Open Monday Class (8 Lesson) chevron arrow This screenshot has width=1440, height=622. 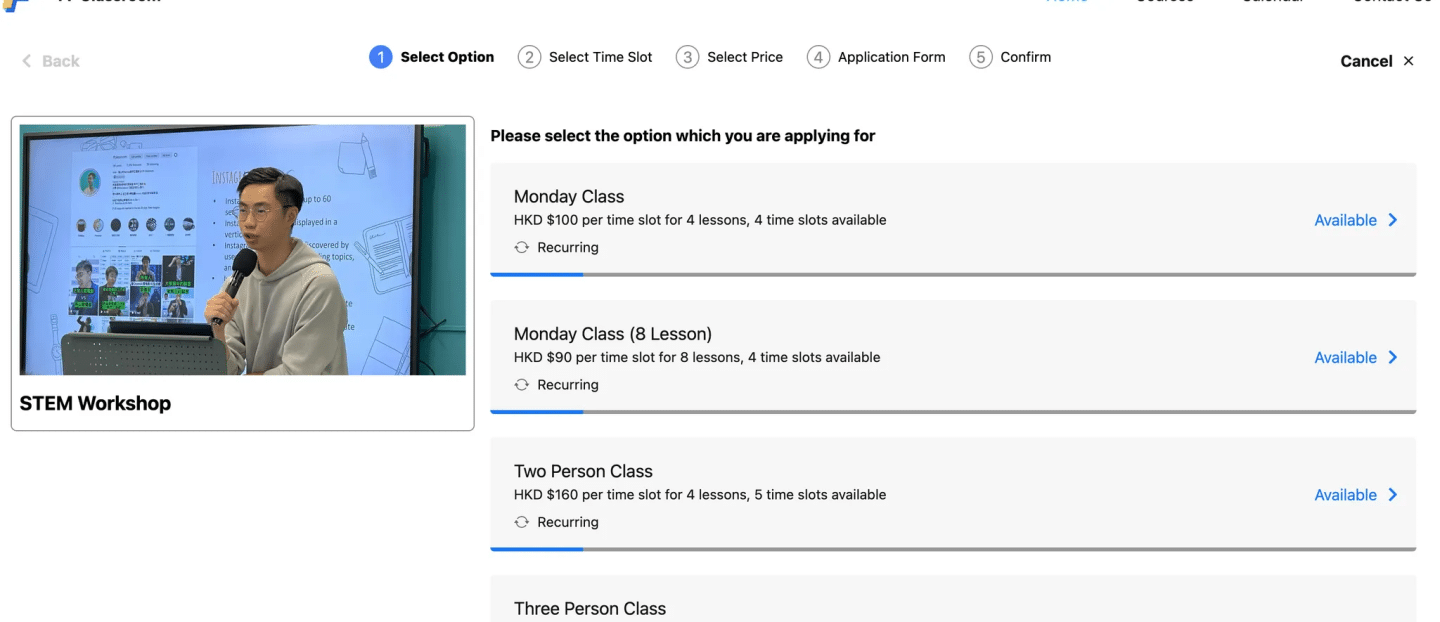tap(1393, 357)
